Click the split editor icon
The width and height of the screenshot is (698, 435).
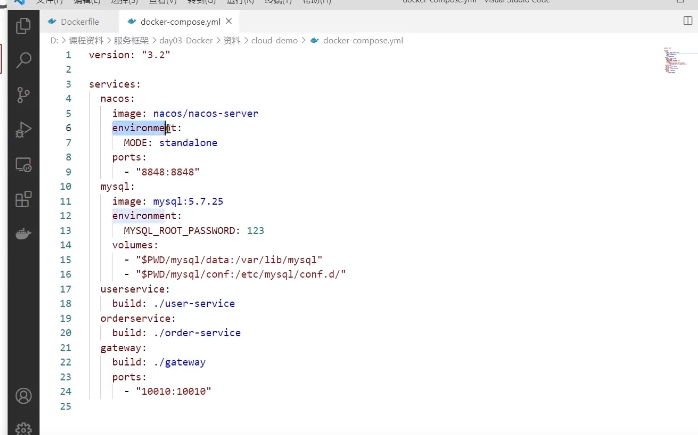pyautogui.click(x=687, y=21)
